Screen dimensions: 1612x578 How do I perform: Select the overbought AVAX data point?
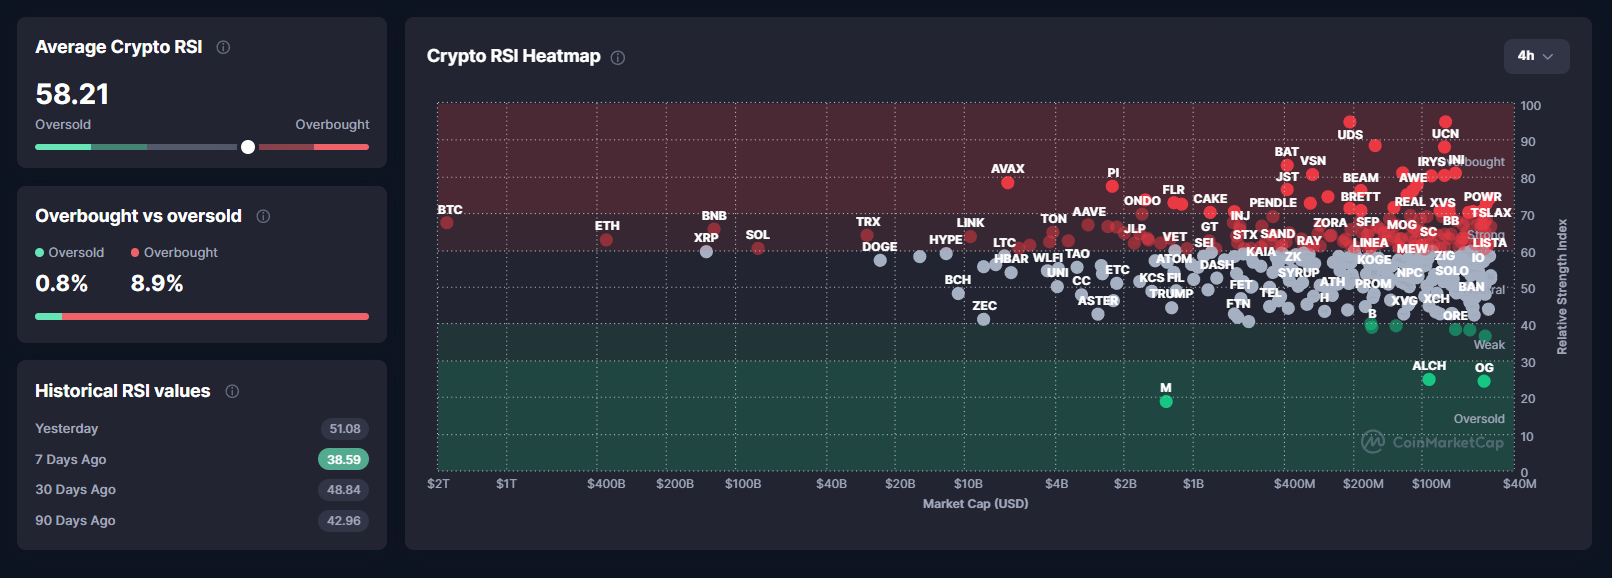coord(1006,182)
